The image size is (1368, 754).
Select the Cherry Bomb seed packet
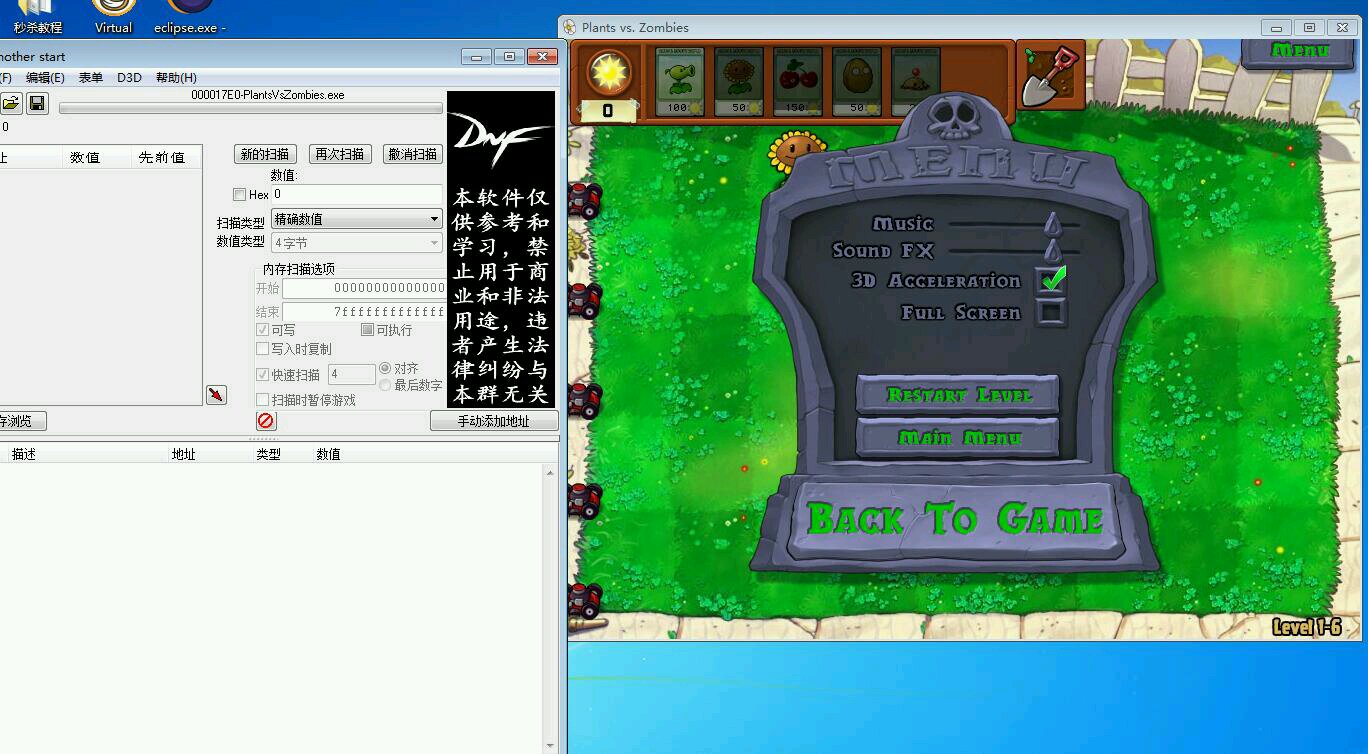click(x=798, y=80)
